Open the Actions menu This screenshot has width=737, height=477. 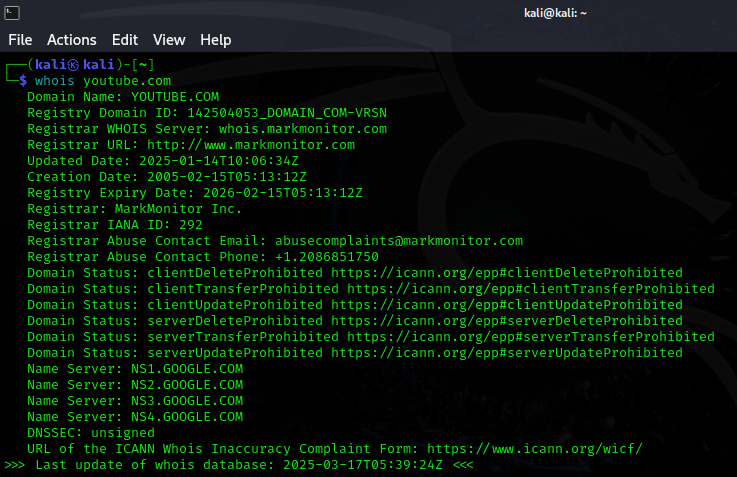coord(71,40)
